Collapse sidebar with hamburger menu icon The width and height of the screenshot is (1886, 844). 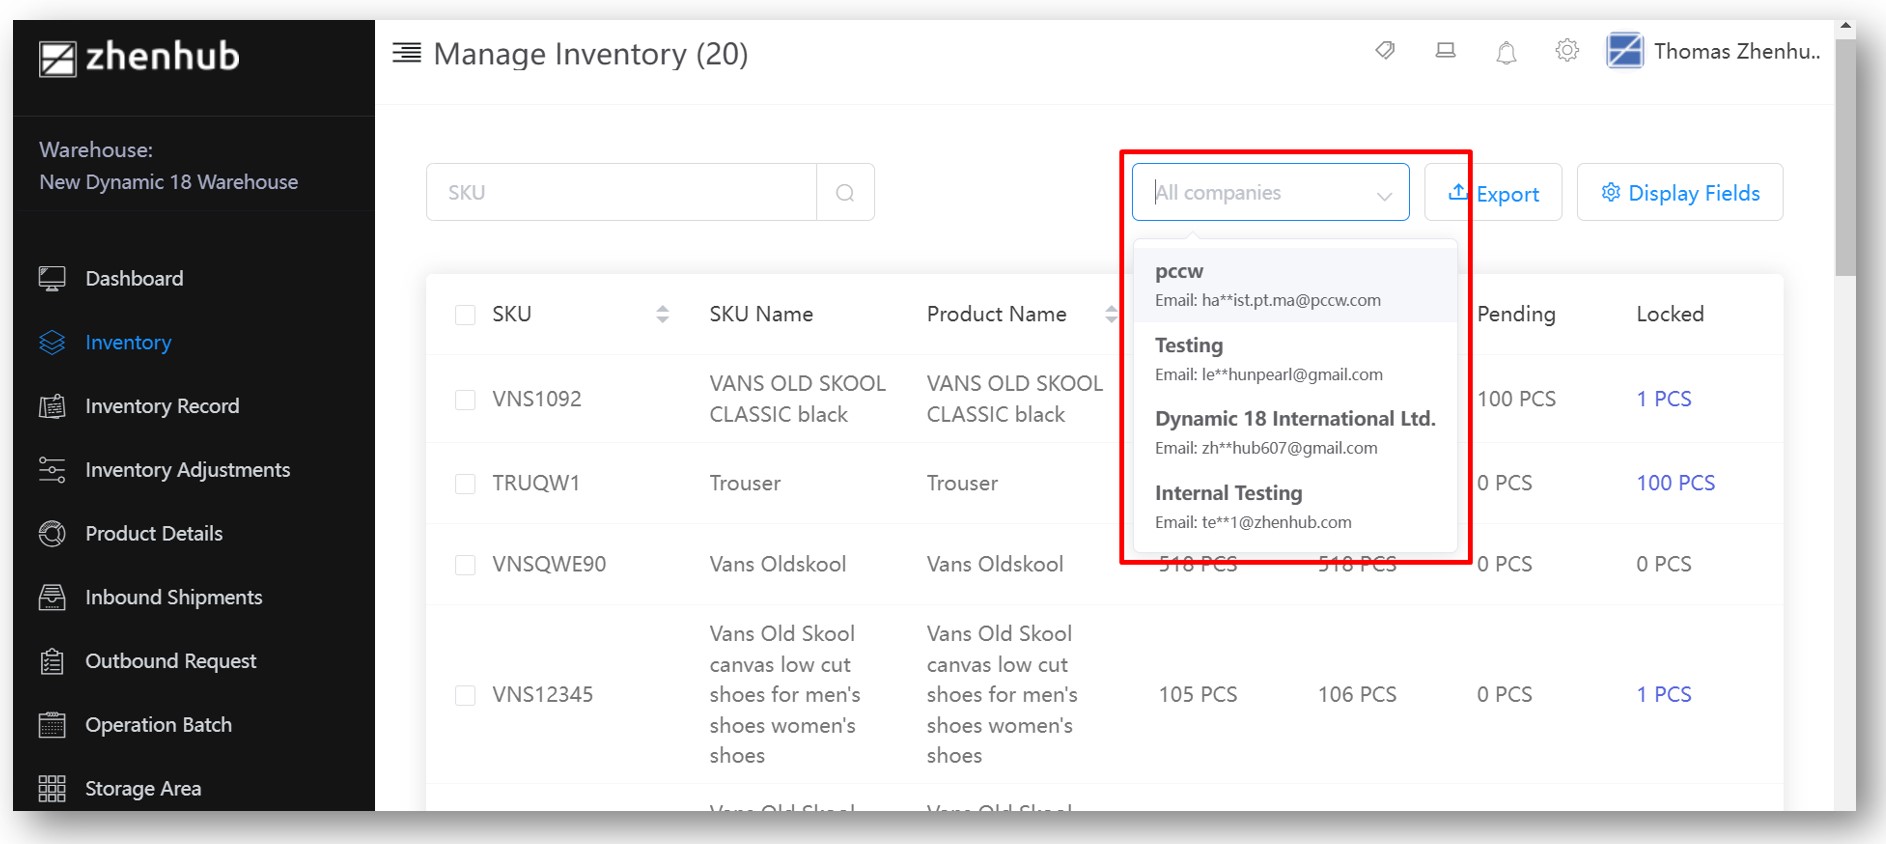(406, 53)
